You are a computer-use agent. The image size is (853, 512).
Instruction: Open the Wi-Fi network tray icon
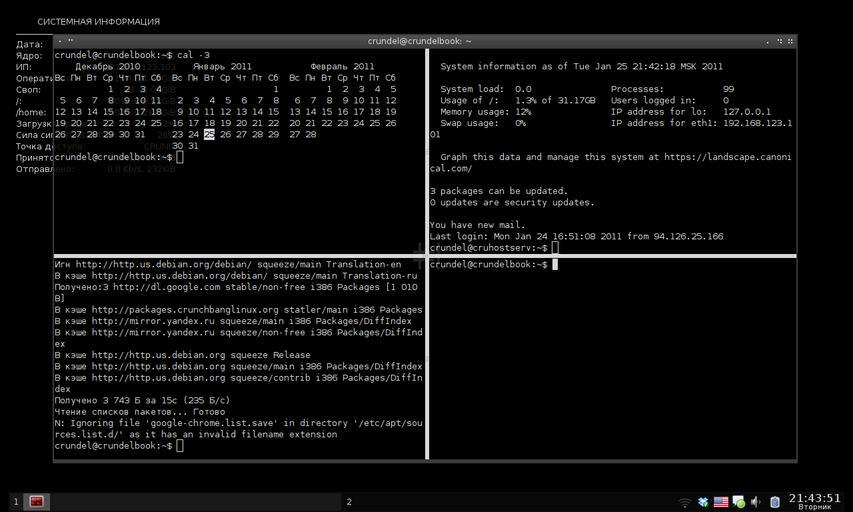point(685,502)
